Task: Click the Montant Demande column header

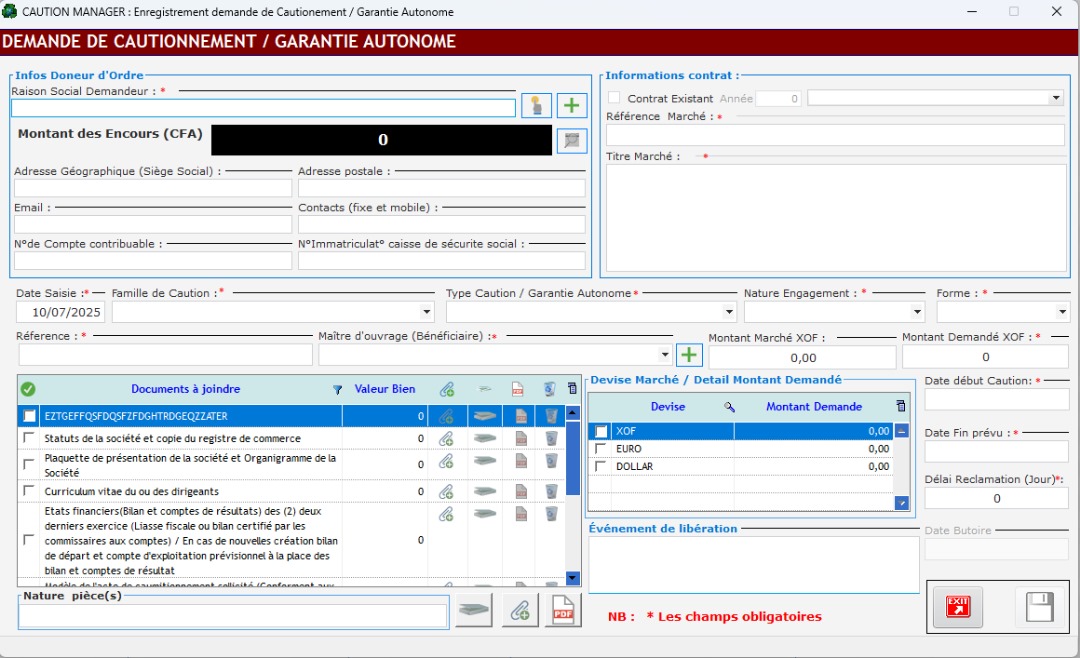Action: click(813, 406)
